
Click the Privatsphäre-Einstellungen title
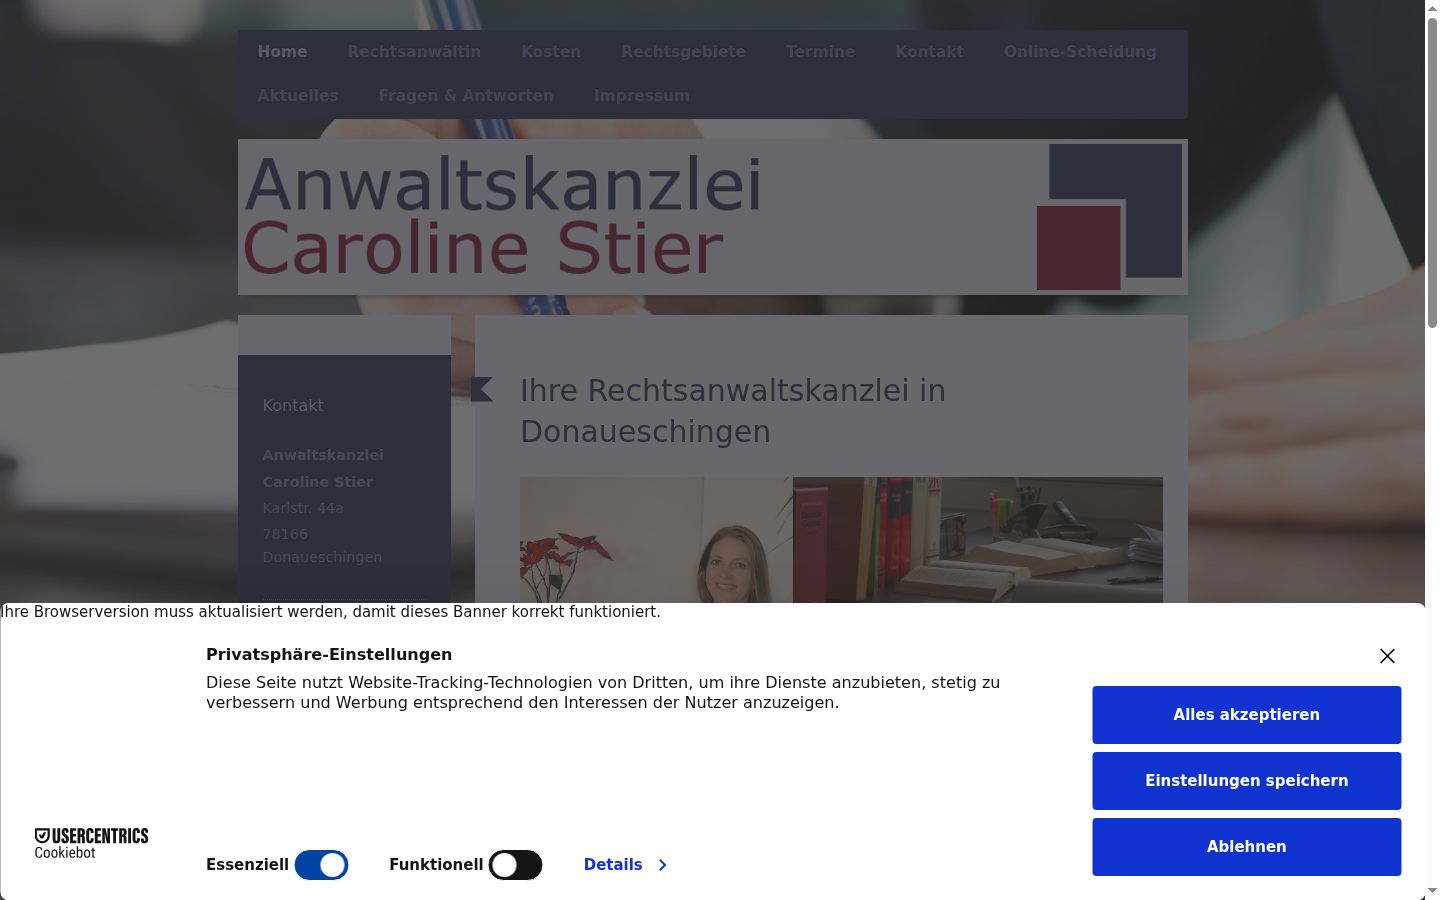(x=329, y=654)
